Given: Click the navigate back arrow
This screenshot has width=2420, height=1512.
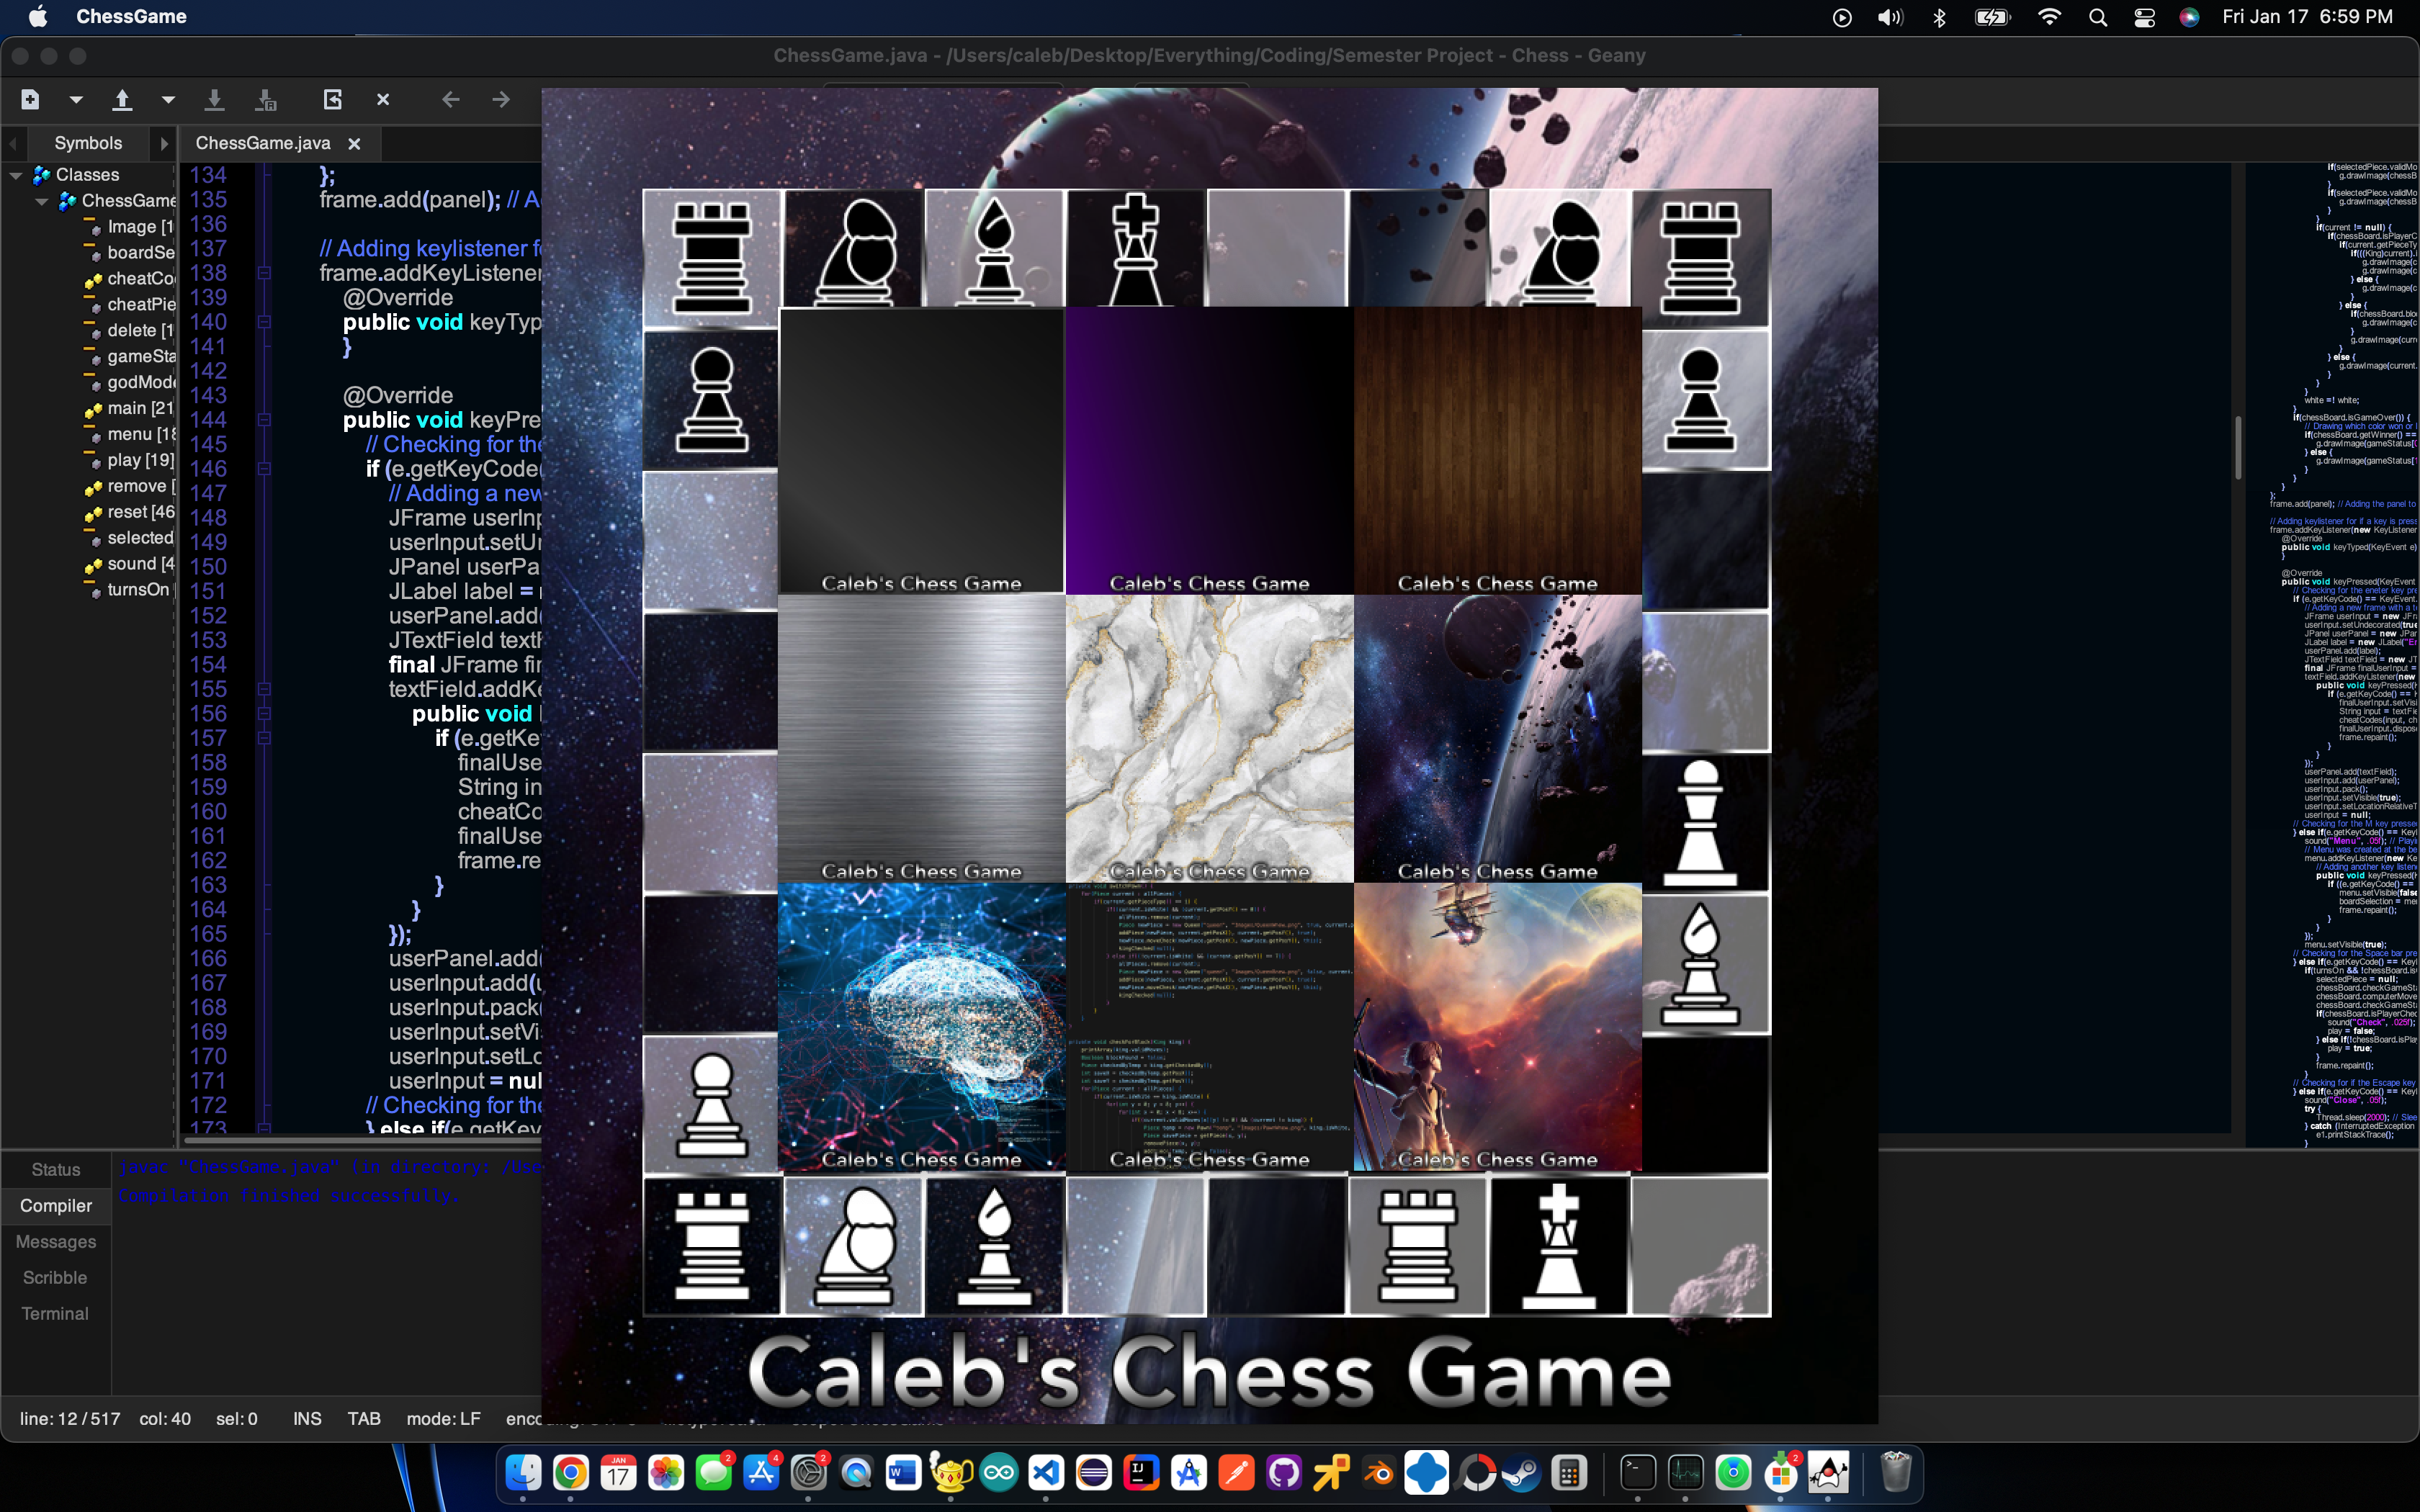Looking at the screenshot, I should tap(451, 99).
